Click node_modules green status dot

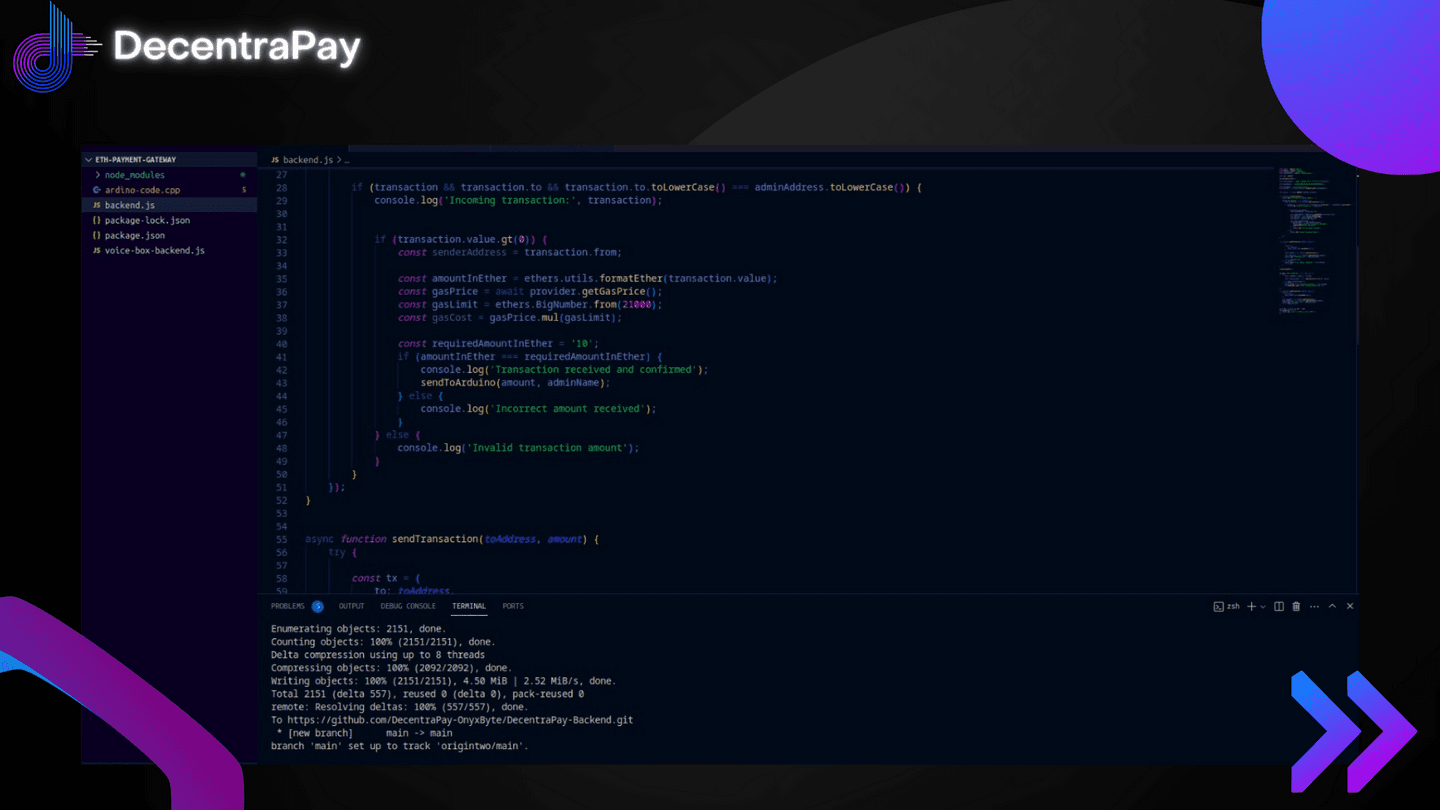(243, 175)
